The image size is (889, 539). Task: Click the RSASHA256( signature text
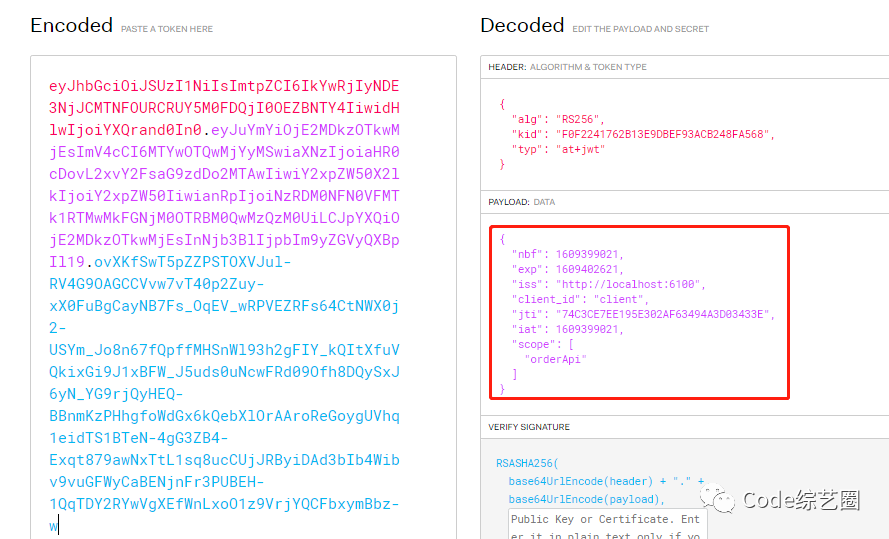click(527, 463)
